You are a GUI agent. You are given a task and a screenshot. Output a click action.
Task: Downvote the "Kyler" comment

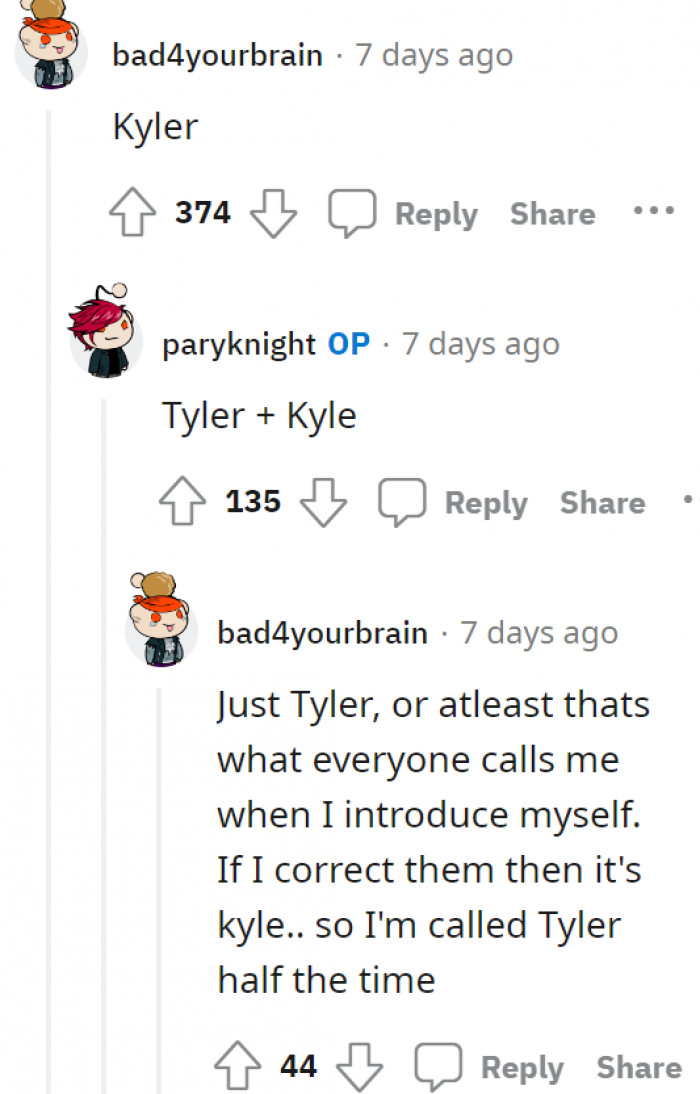point(275,214)
